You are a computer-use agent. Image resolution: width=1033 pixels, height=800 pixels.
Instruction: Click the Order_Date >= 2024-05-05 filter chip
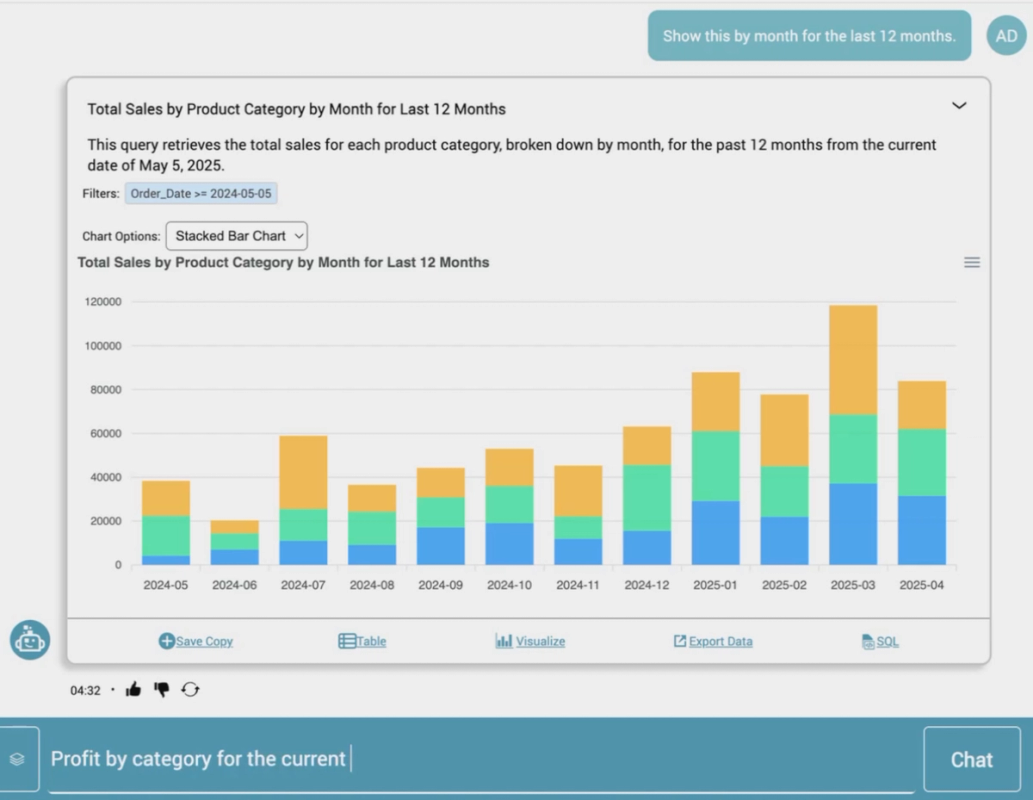201,193
